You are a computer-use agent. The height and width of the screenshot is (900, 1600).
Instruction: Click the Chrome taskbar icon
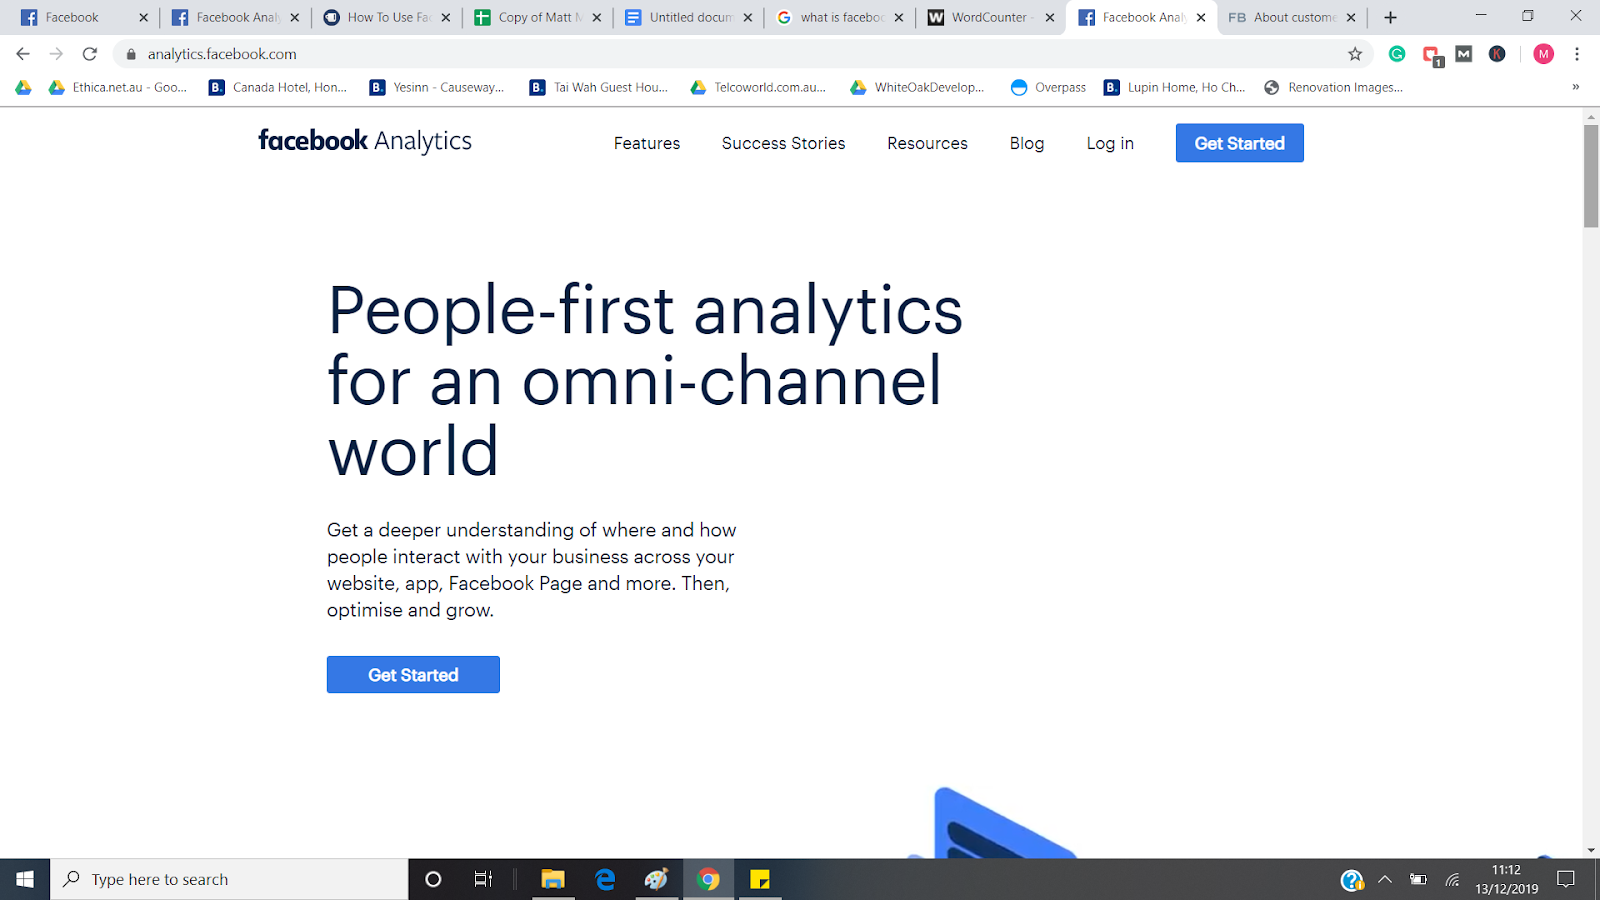pyautogui.click(x=708, y=879)
